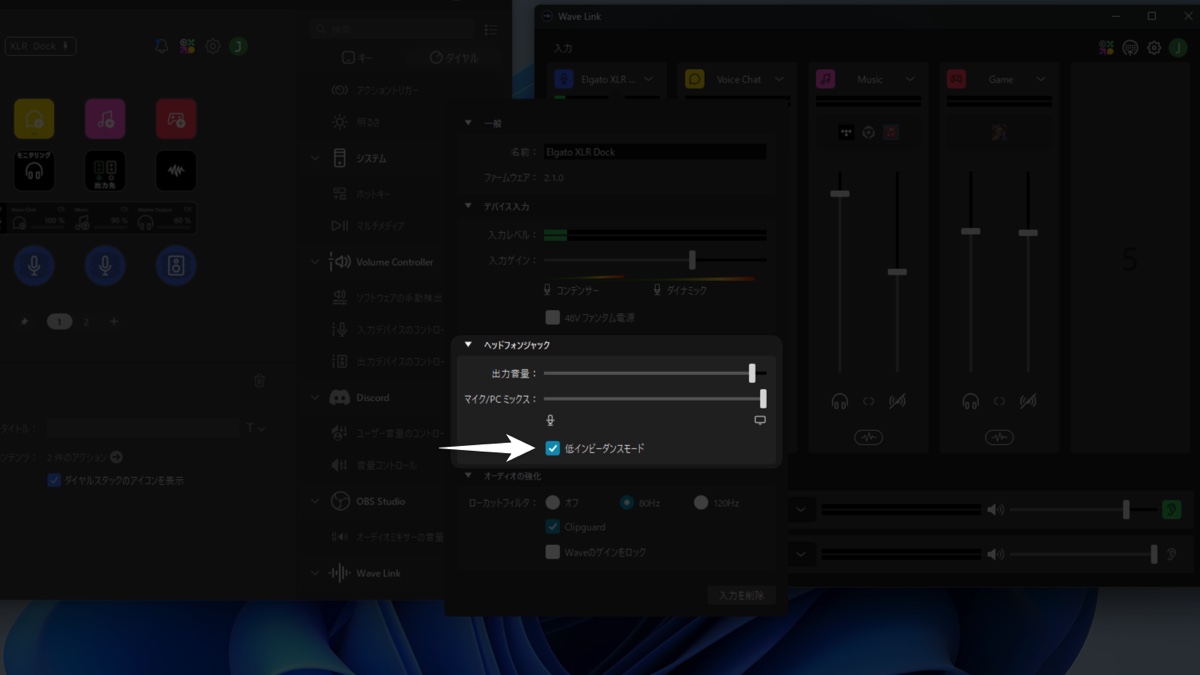Screen dimensions: 1200x675
Task: Expand the Game channel dropdown arrow
Action: (x=1041, y=79)
